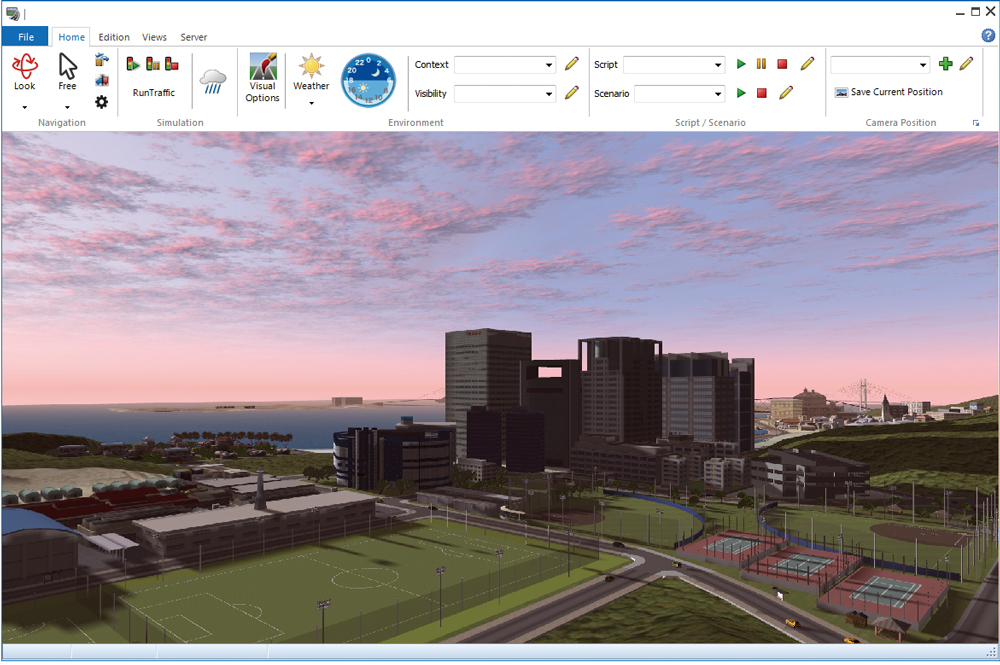
Task: Click the blue and red vehicles icon
Action: [101, 80]
